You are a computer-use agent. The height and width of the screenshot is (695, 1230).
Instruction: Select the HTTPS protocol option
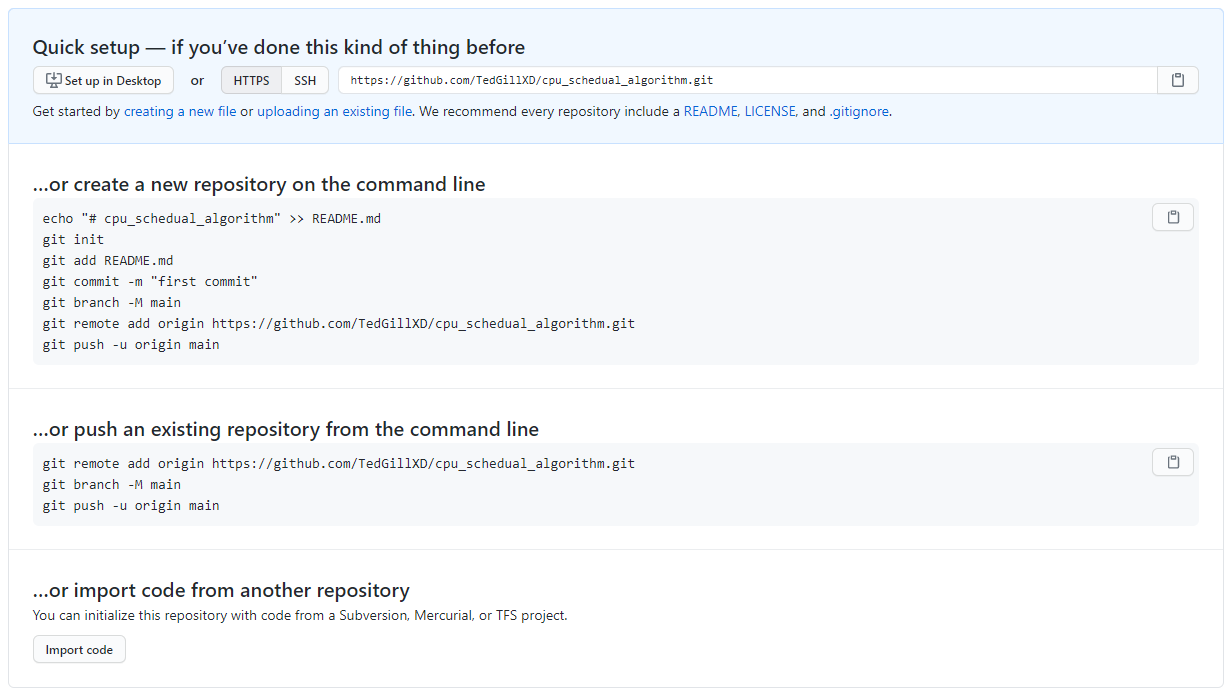[251, 81]
